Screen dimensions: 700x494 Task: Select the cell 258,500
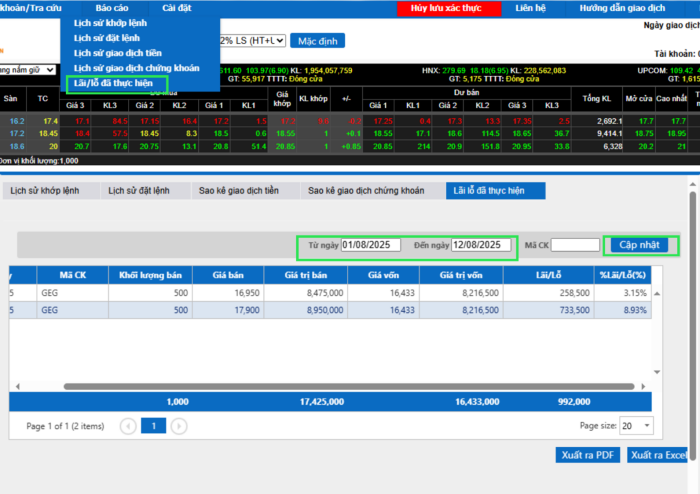(x=549, y=293)
